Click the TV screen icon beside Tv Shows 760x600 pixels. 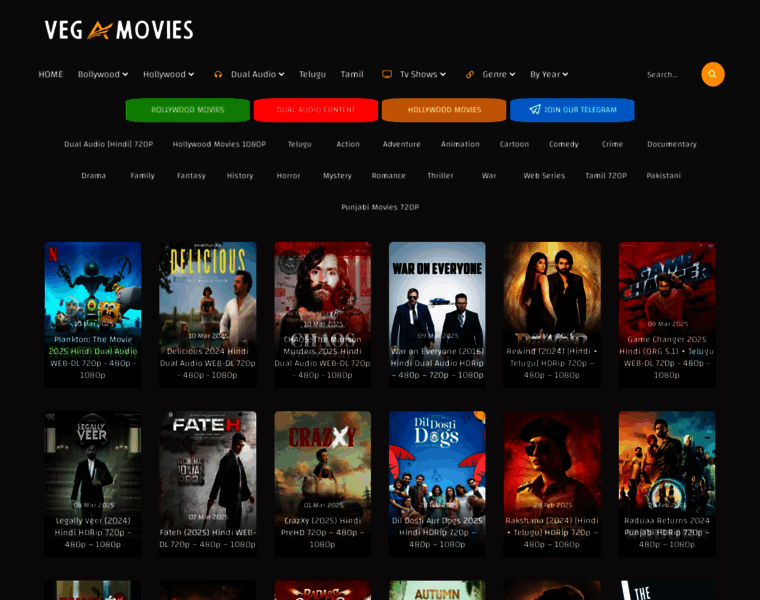[x=387, y=74]
